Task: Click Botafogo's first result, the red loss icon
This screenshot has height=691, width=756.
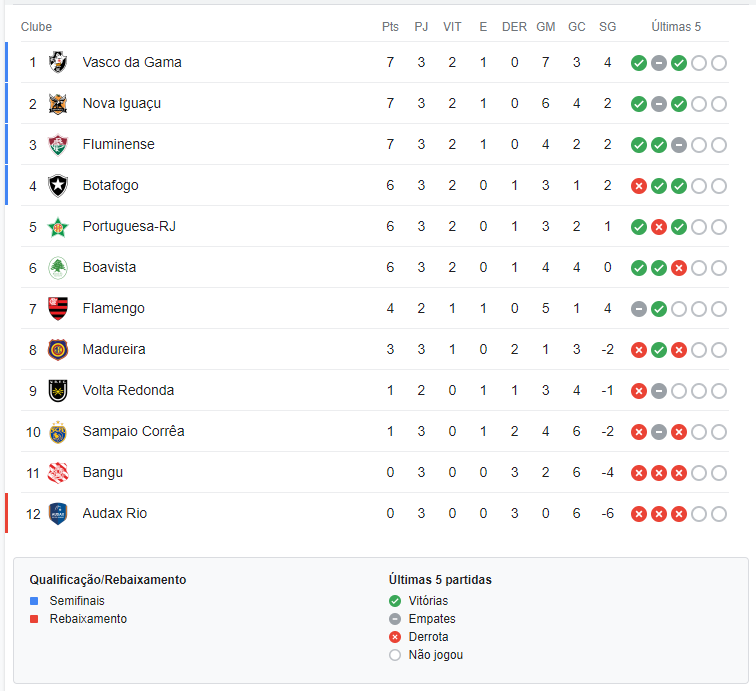Action: coord(639,186)
